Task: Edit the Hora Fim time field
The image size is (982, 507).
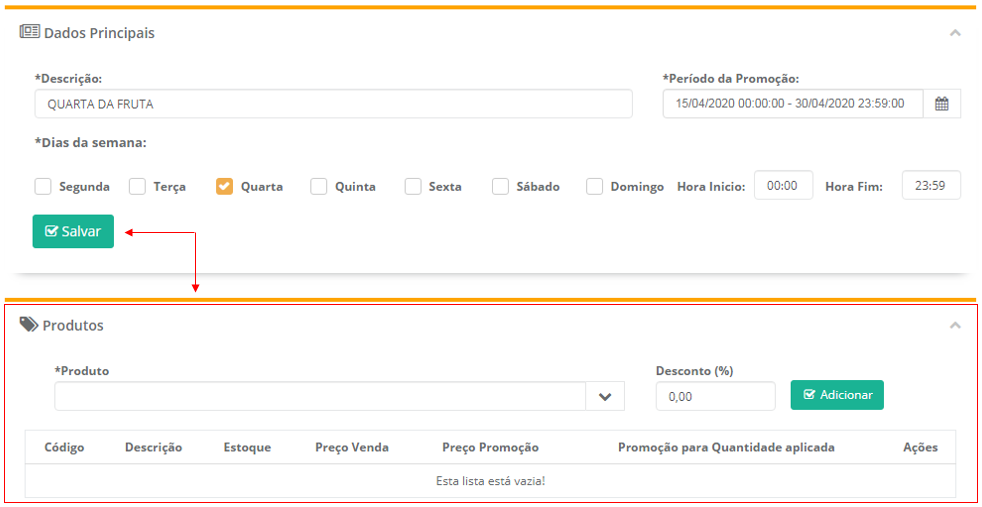Action: click(930, 186)
